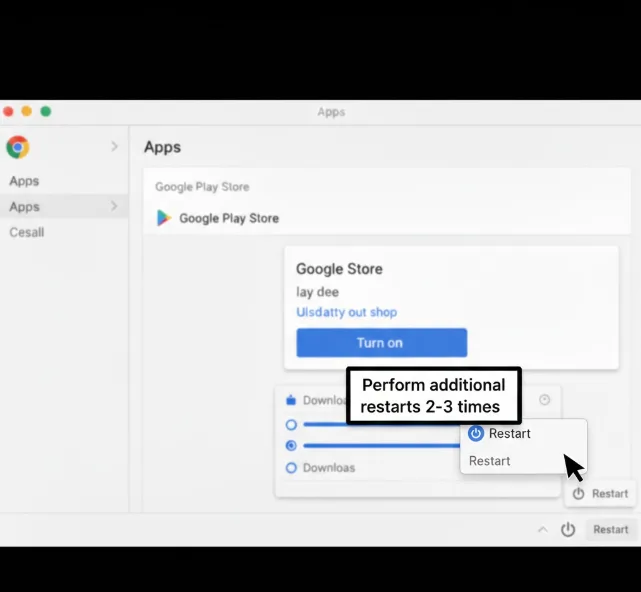This screenshot has width=641, height=592.
Task: Select the first radio button above the sliders
Action: tap(292, 424)
